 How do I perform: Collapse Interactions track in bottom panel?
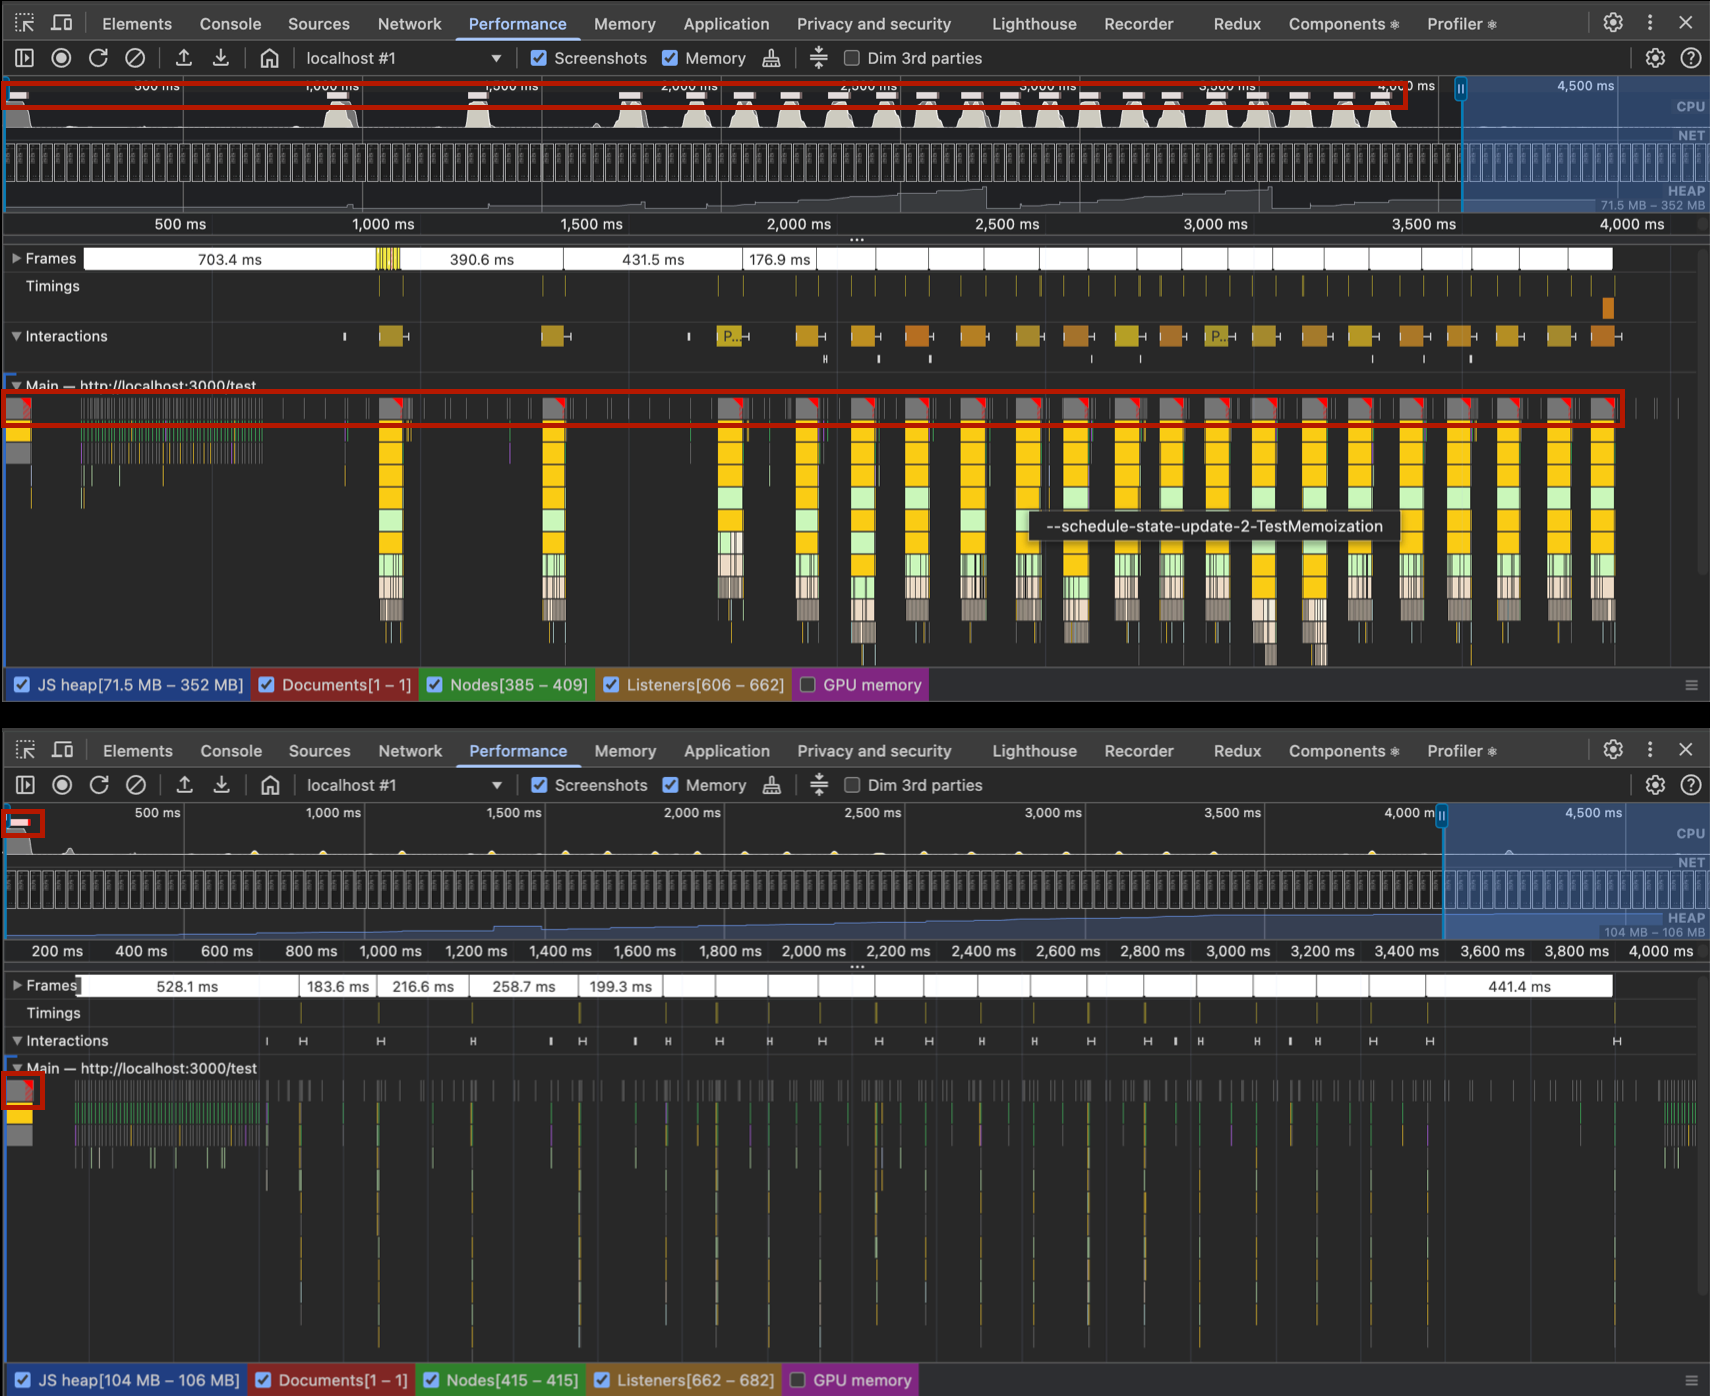pyautogui.click(x=17, y=1041)
